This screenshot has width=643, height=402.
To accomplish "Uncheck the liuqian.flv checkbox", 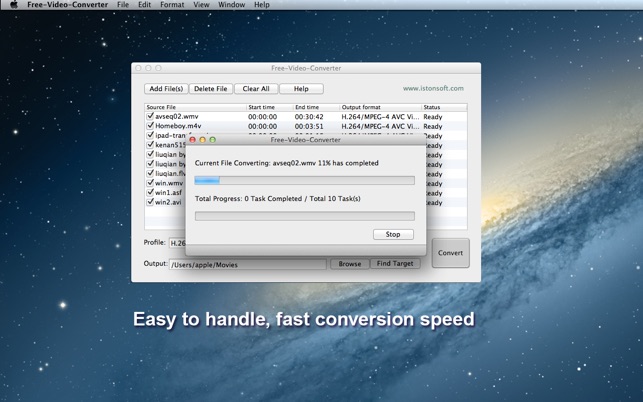I will [x=150, y=173].
